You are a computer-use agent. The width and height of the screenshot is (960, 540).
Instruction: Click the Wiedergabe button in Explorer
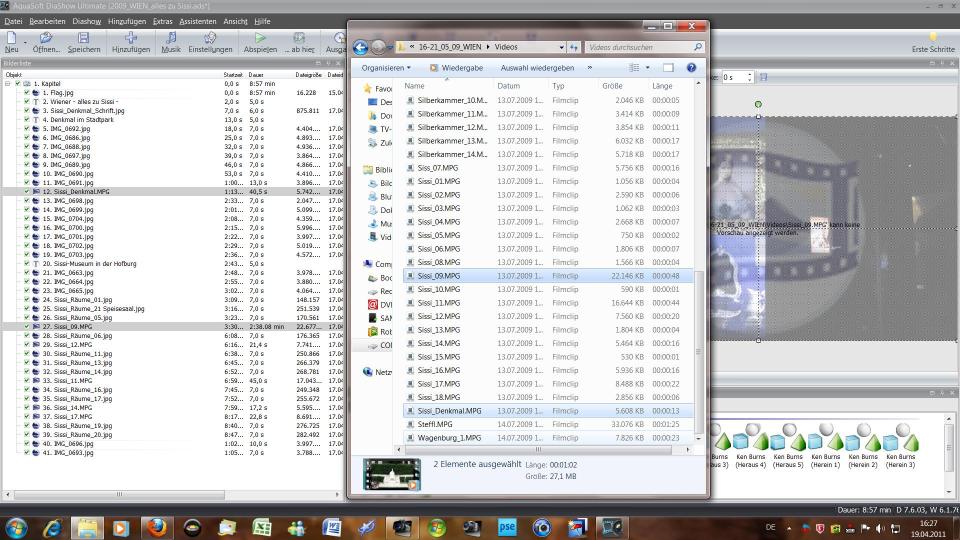pos(456,68)
